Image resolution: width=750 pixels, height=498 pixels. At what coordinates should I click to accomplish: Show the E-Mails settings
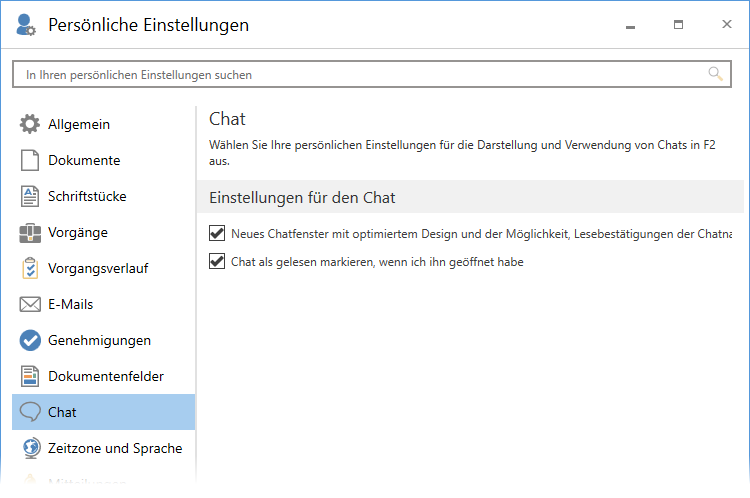(103, 304)
